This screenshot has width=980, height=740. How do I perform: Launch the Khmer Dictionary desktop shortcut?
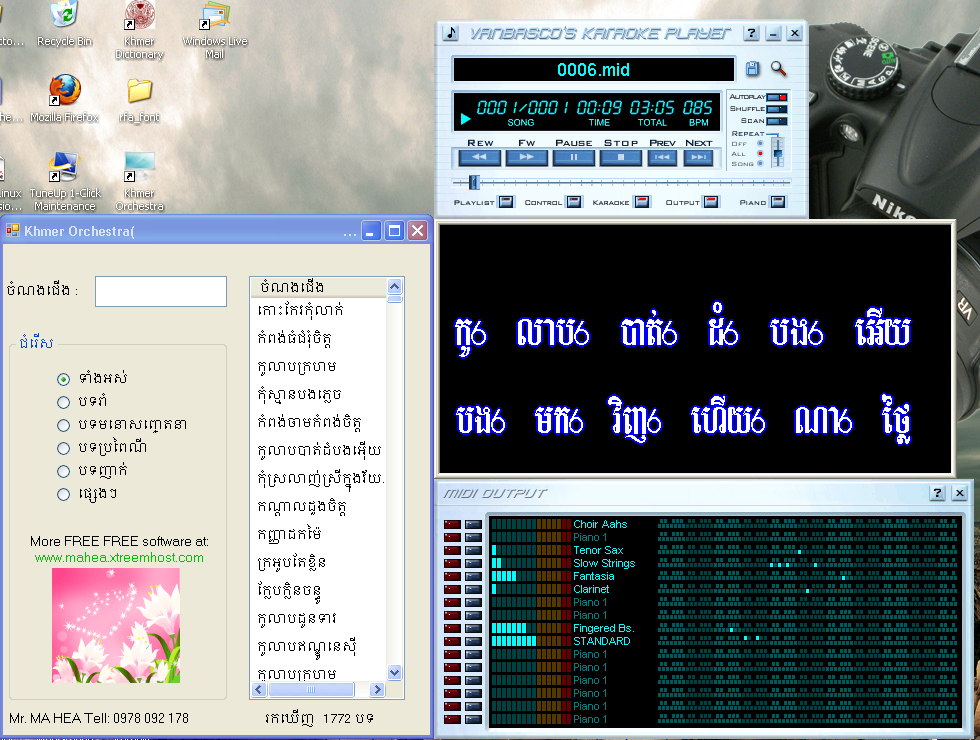(139, 30)
